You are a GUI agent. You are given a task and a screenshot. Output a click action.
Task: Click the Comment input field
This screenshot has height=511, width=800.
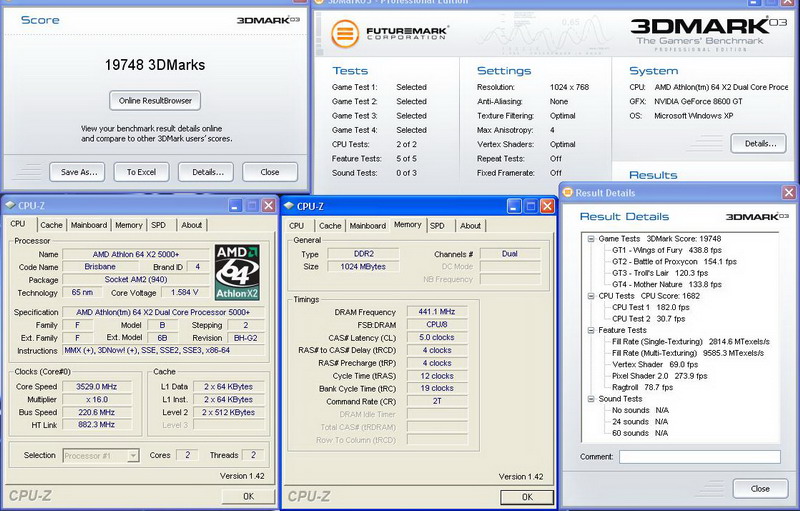point(699,456)
